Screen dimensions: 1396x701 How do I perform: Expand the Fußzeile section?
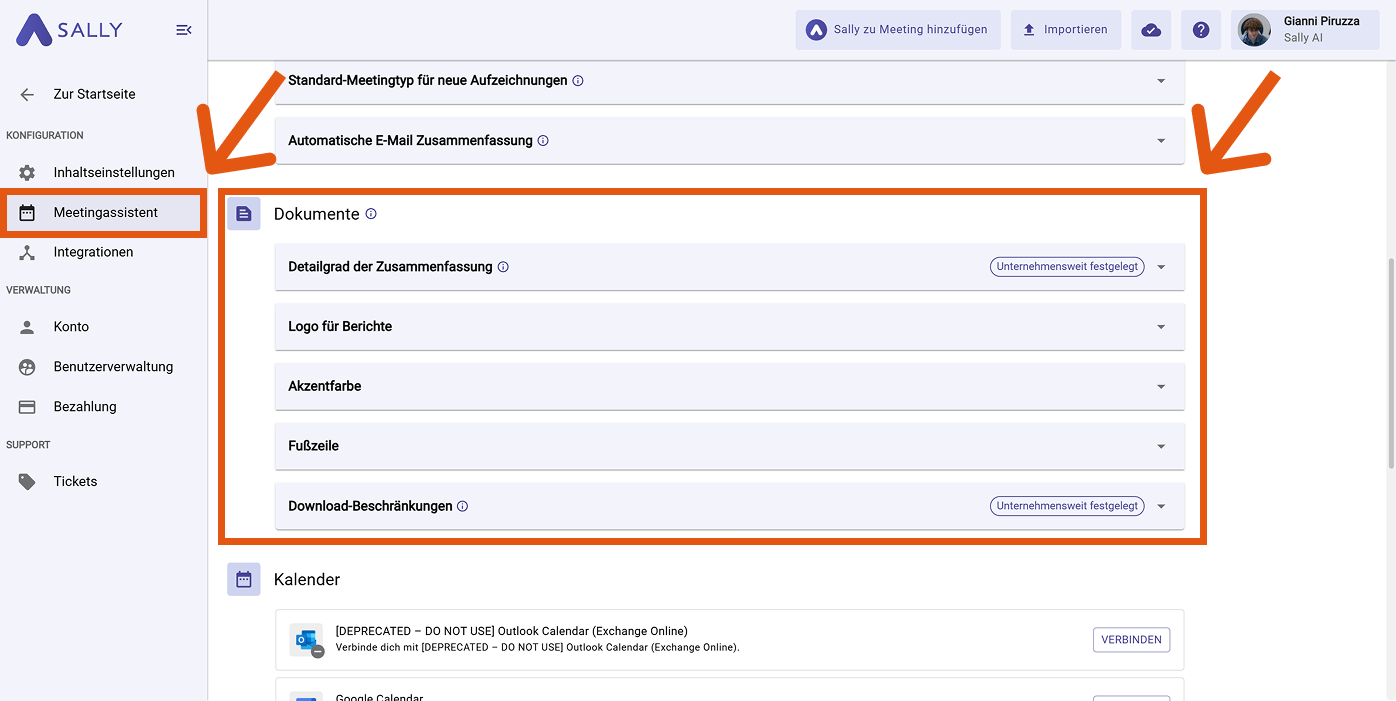point(729,446)
